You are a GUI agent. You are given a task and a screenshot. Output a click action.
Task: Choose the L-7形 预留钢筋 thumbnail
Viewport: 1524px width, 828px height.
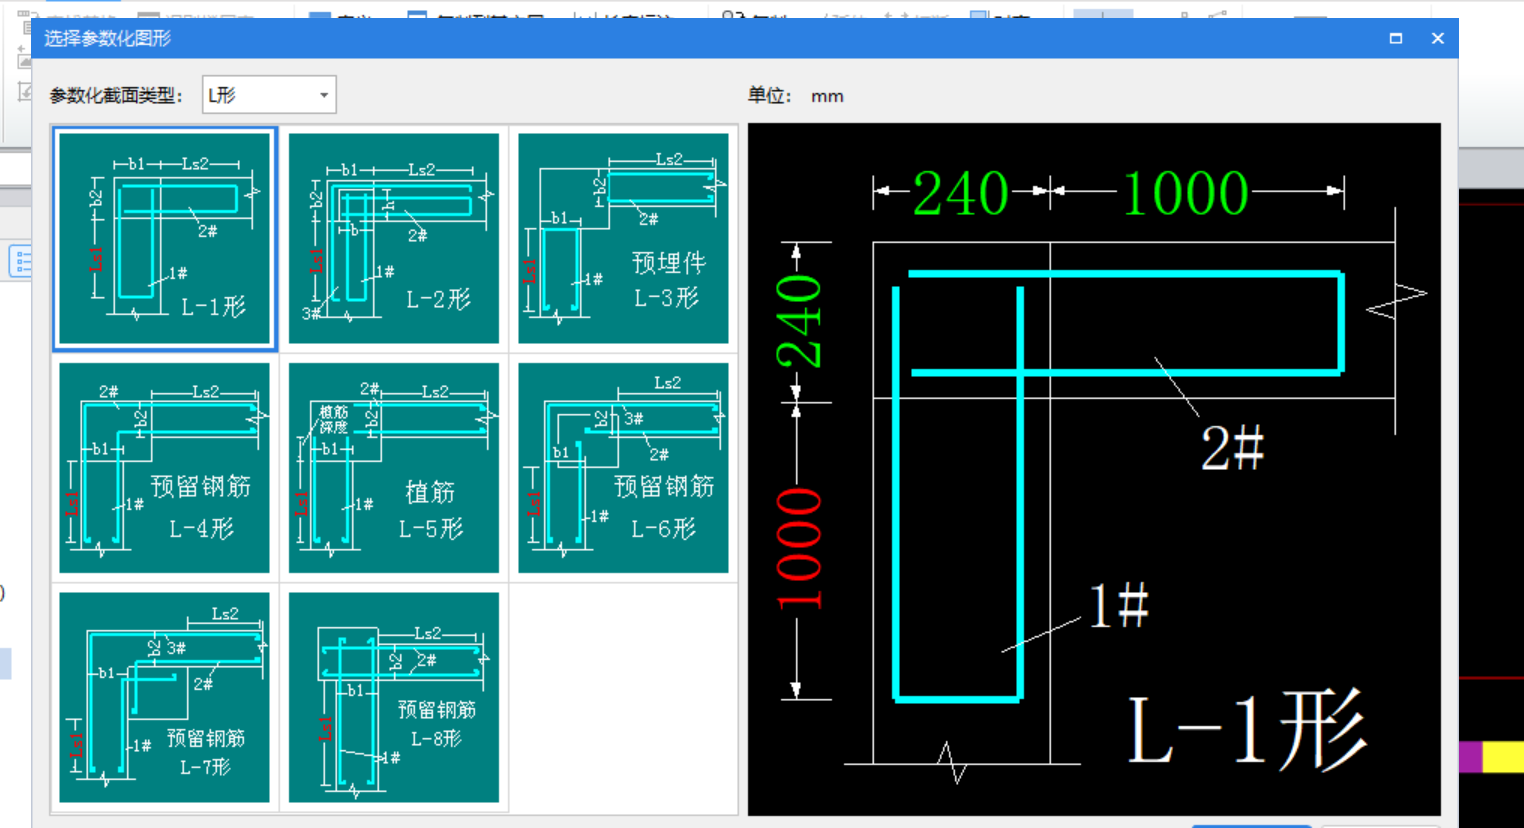click(x=165, y=697)
